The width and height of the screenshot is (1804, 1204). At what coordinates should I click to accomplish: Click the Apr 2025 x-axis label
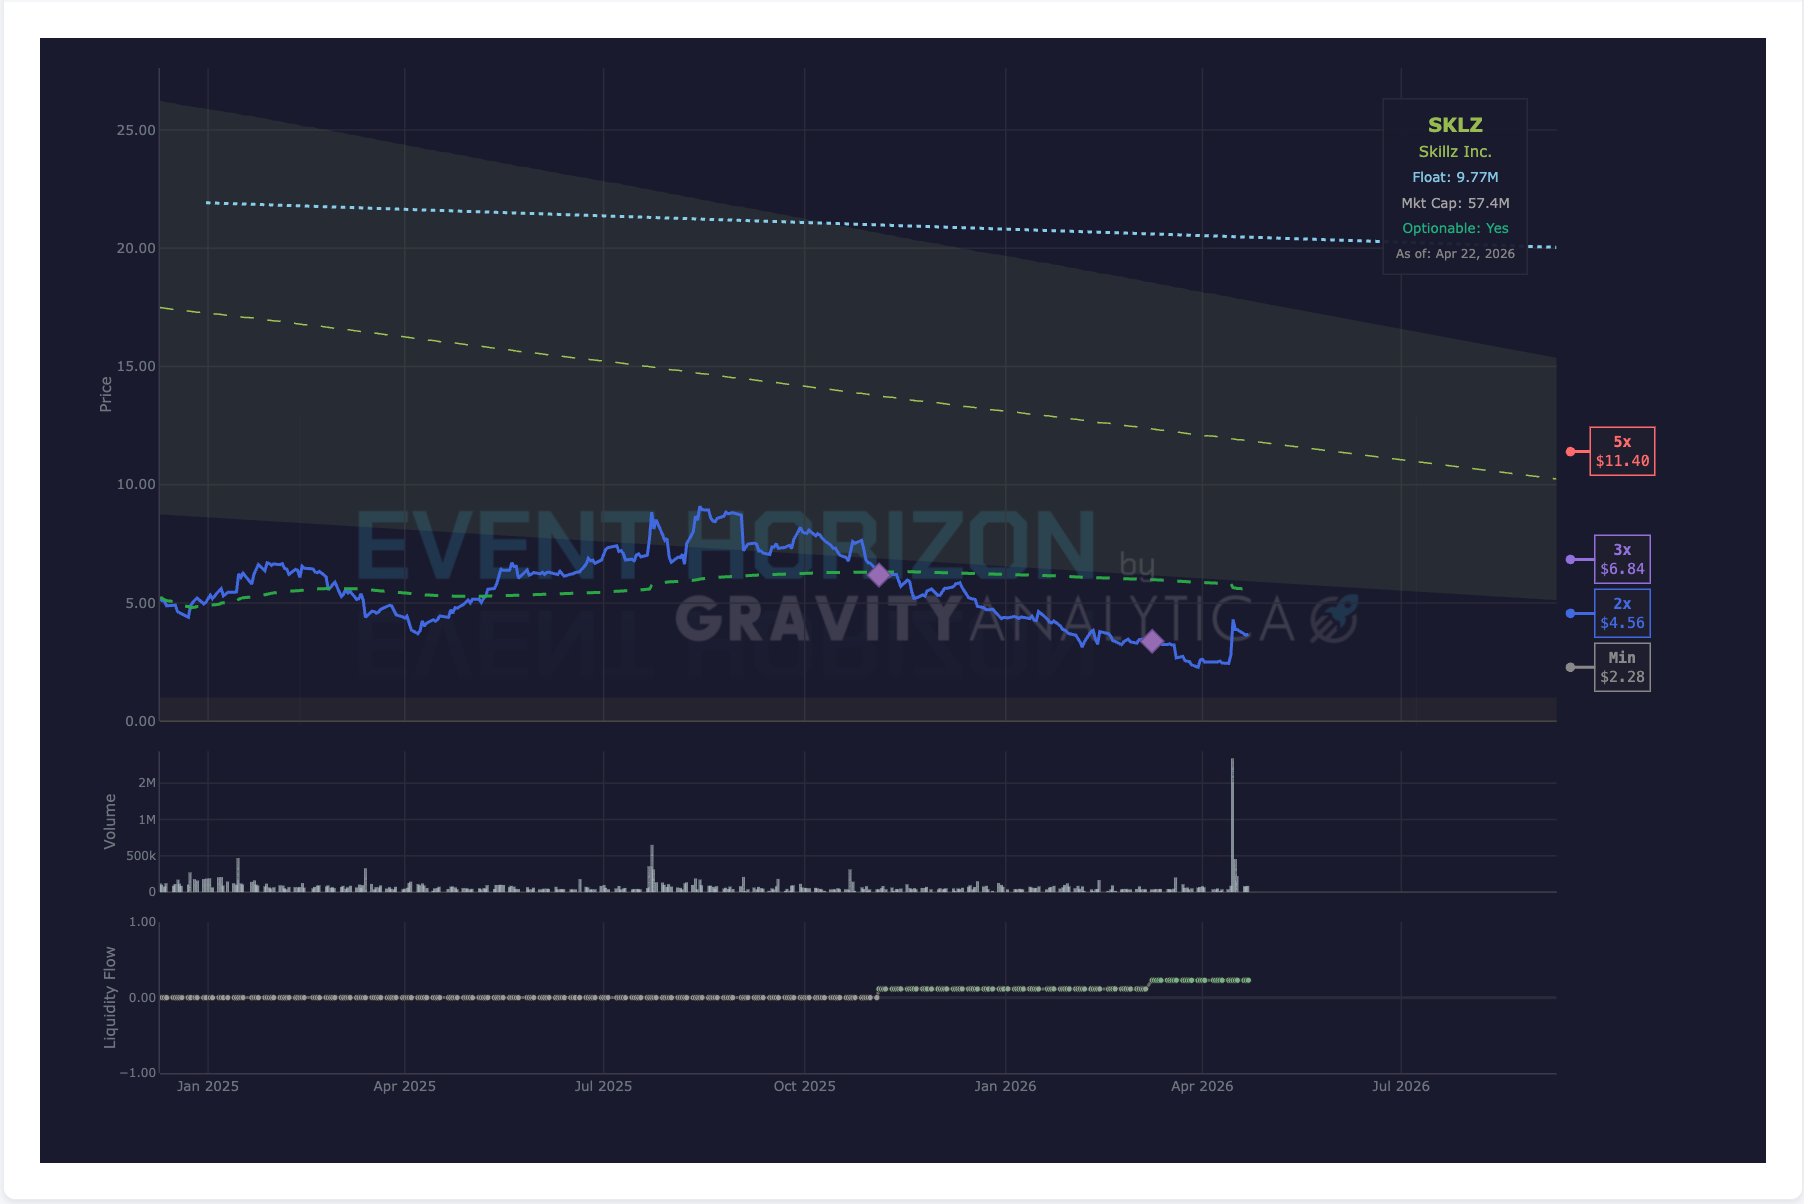(x=405, y=1086)
